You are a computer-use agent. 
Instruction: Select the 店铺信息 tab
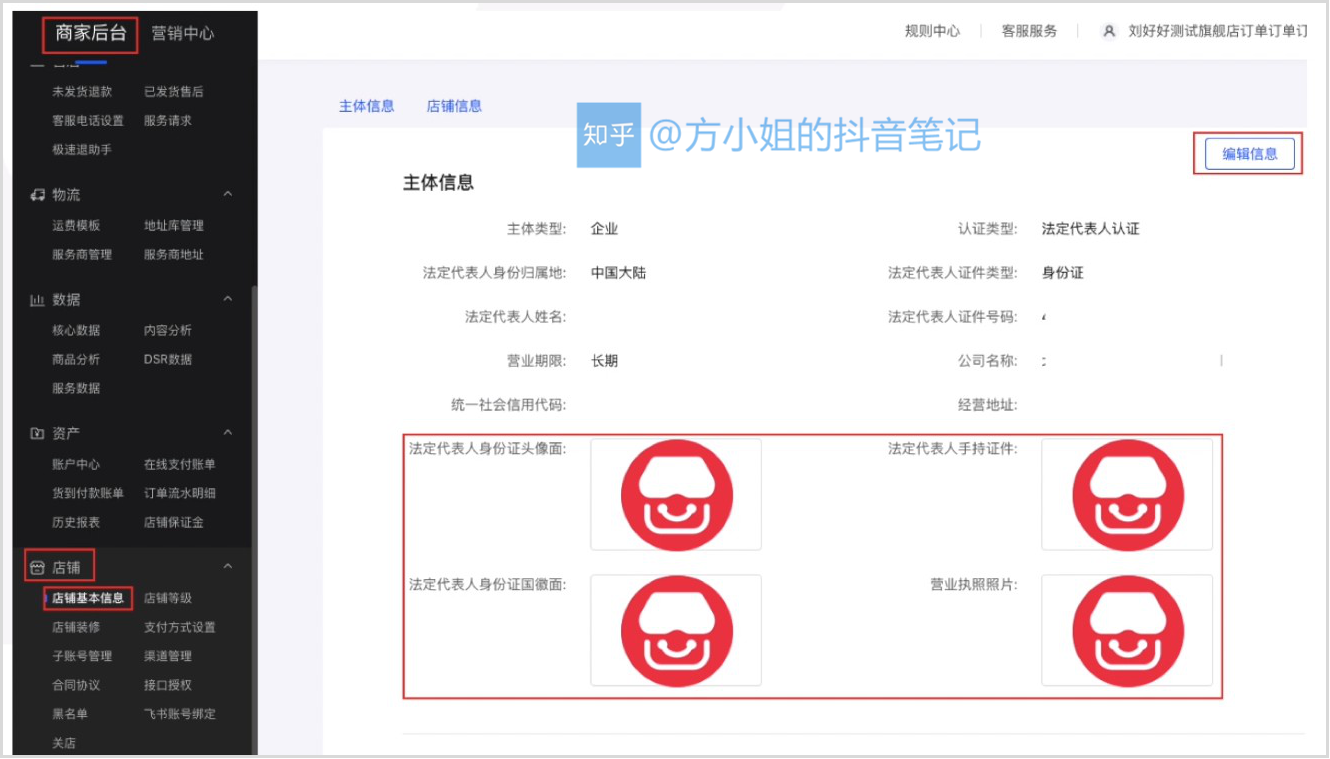click(x=455, y=106)
